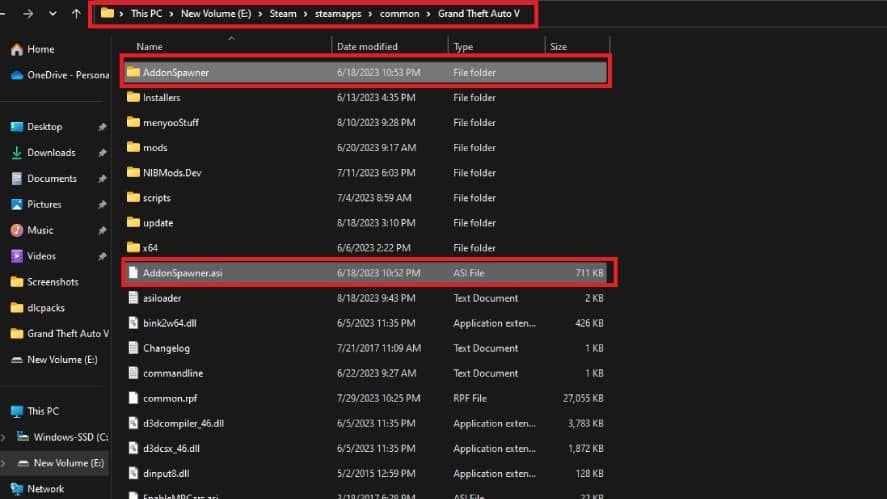The image size is (887, 499).
Task: Go forward with the navigation arrow
Action: pos(28,14)
